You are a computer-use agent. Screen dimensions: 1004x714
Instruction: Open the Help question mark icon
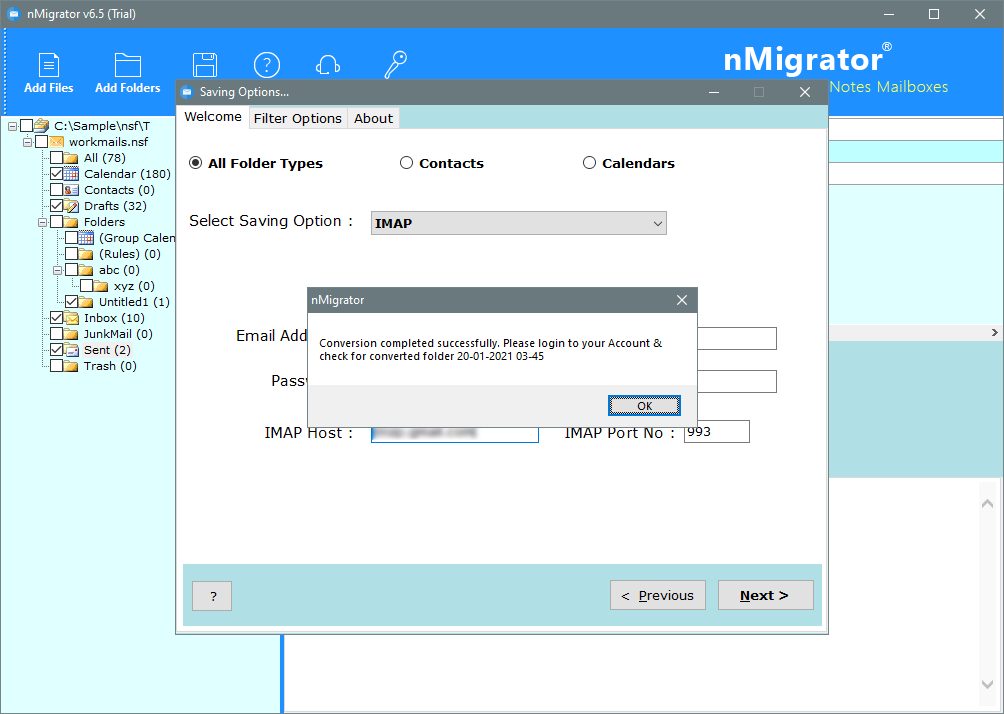(x=266, y=65)
